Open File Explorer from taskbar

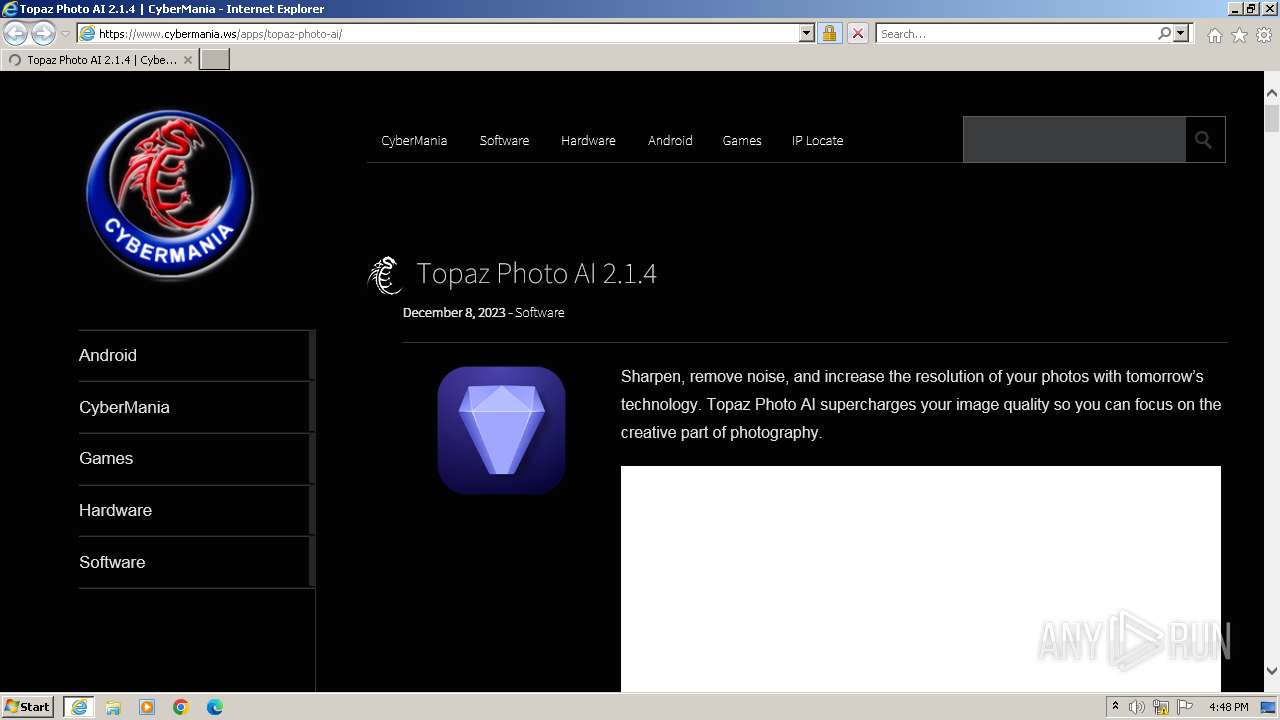click(113, 707)
